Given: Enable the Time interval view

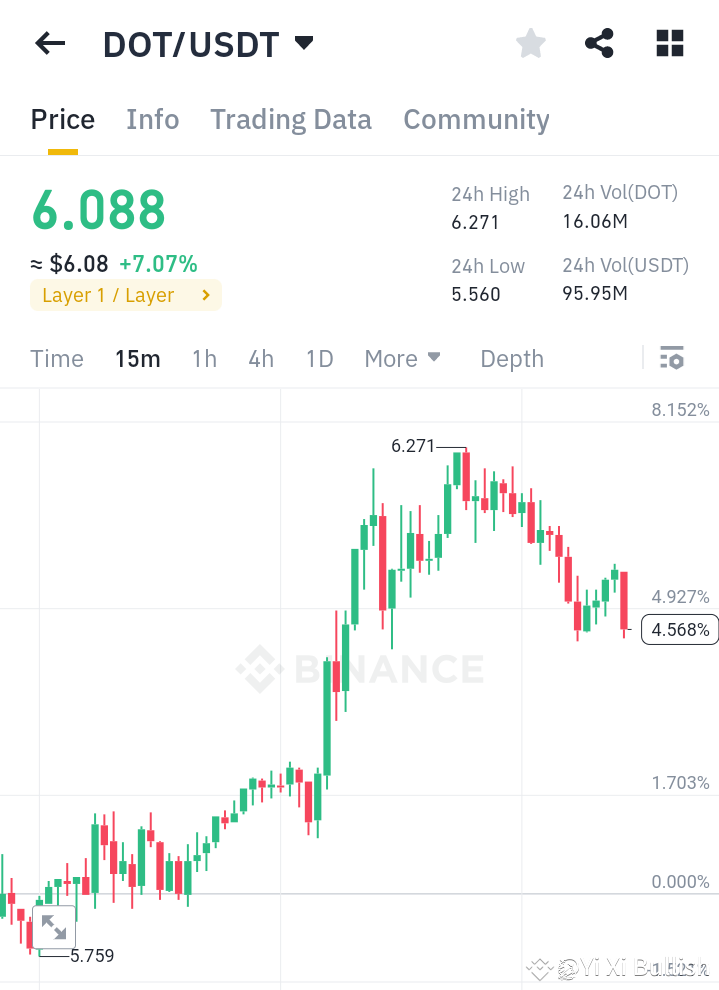Looking at the screenshot, I should pos(56,358).
